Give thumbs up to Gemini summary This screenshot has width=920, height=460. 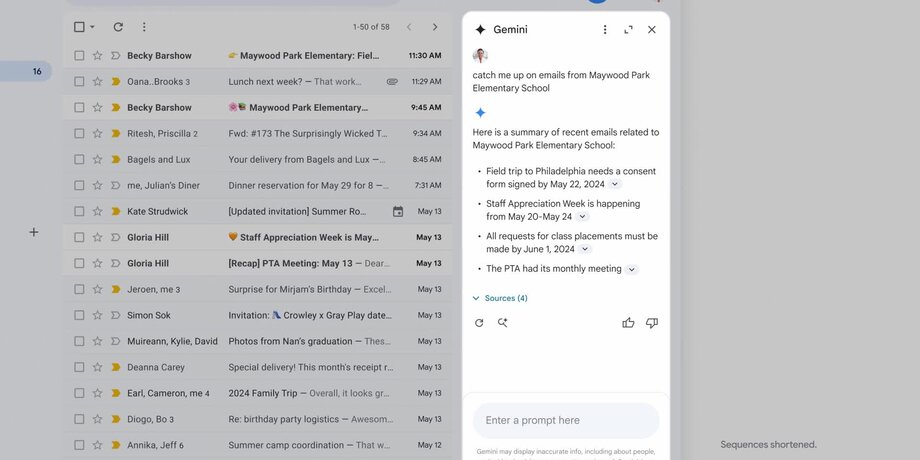pyautogui.click(x=628, y=323)
